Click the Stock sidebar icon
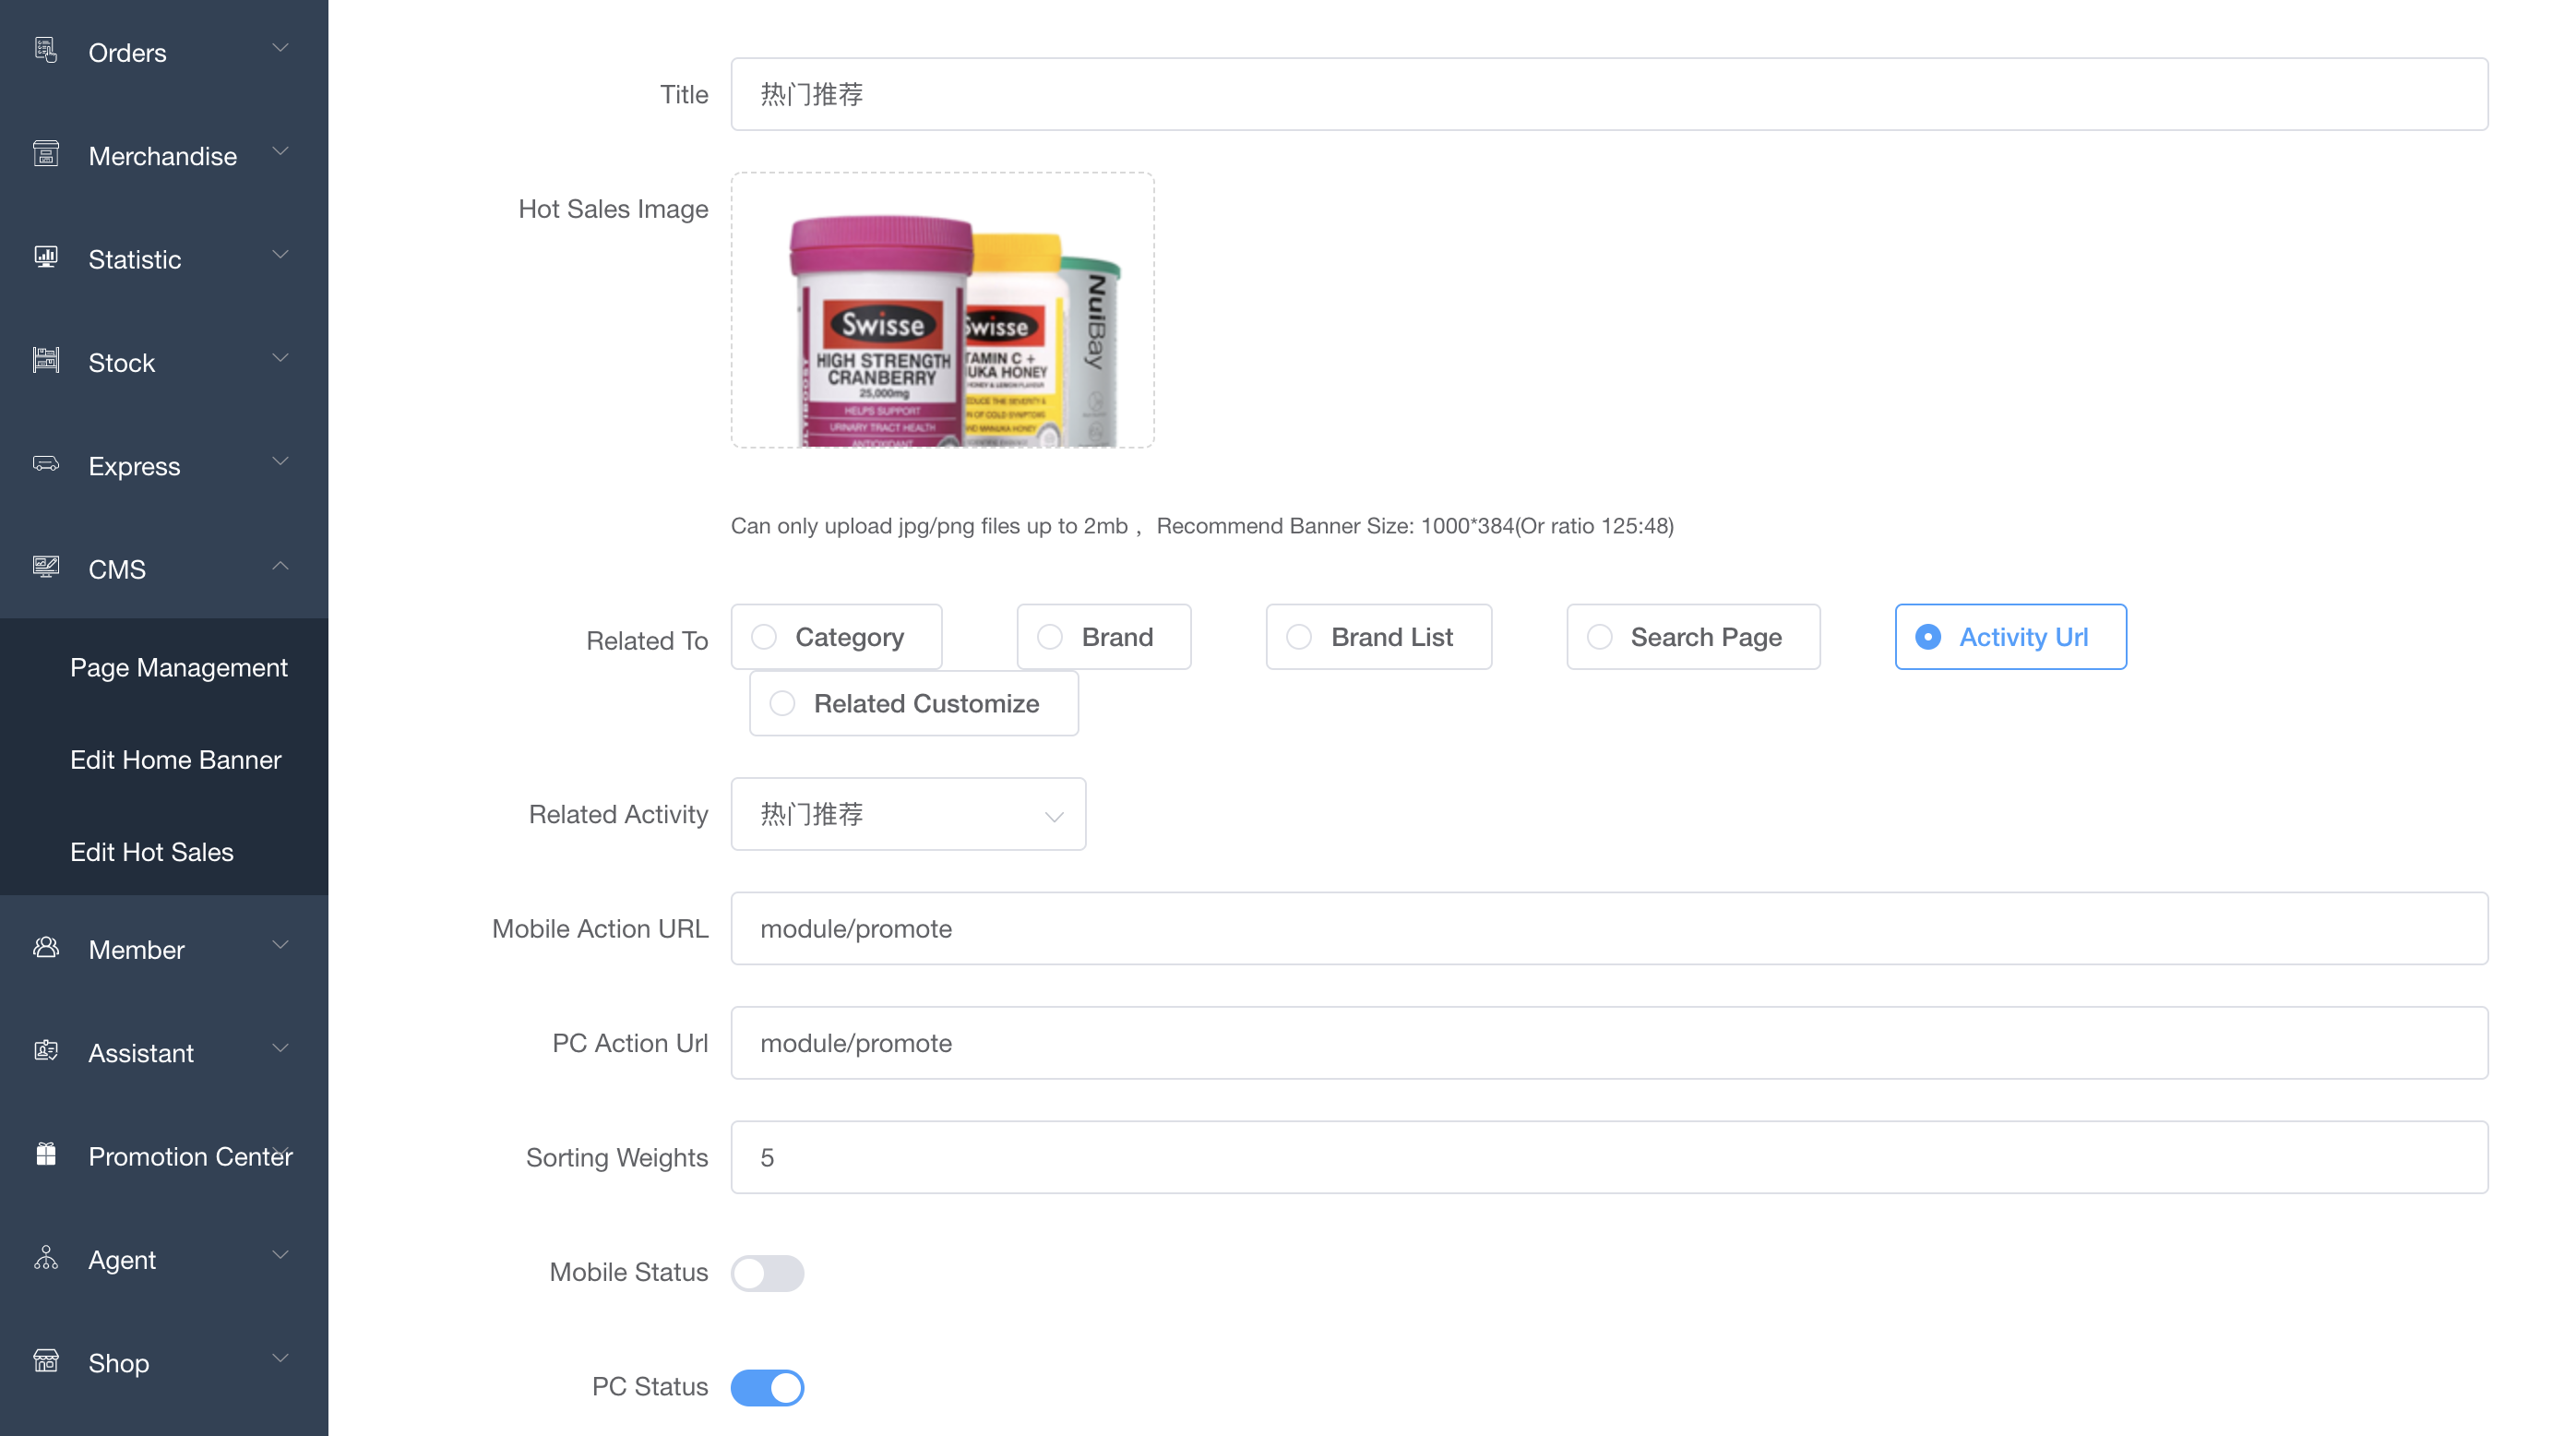The image size is (2576, 1436). coord(46,360)
